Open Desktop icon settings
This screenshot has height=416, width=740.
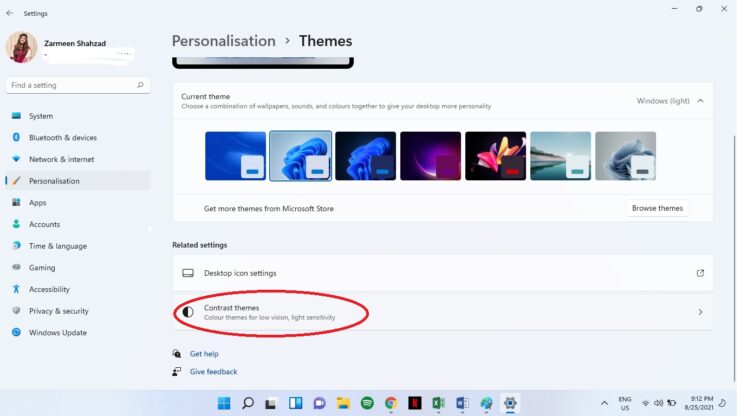[440, 273]
